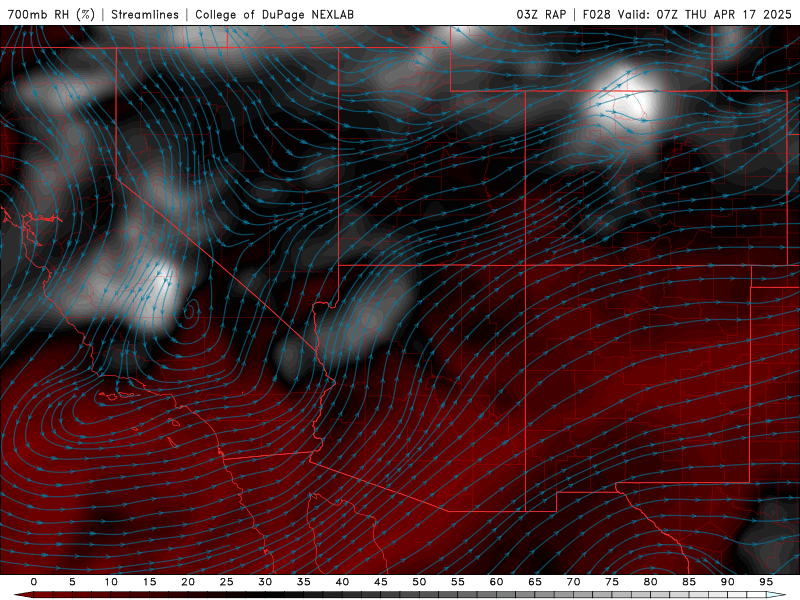The height and width of the screenshot is (600, 800).
Task: Click the "03Z RAP" model run label
Action: coord(541,14)
